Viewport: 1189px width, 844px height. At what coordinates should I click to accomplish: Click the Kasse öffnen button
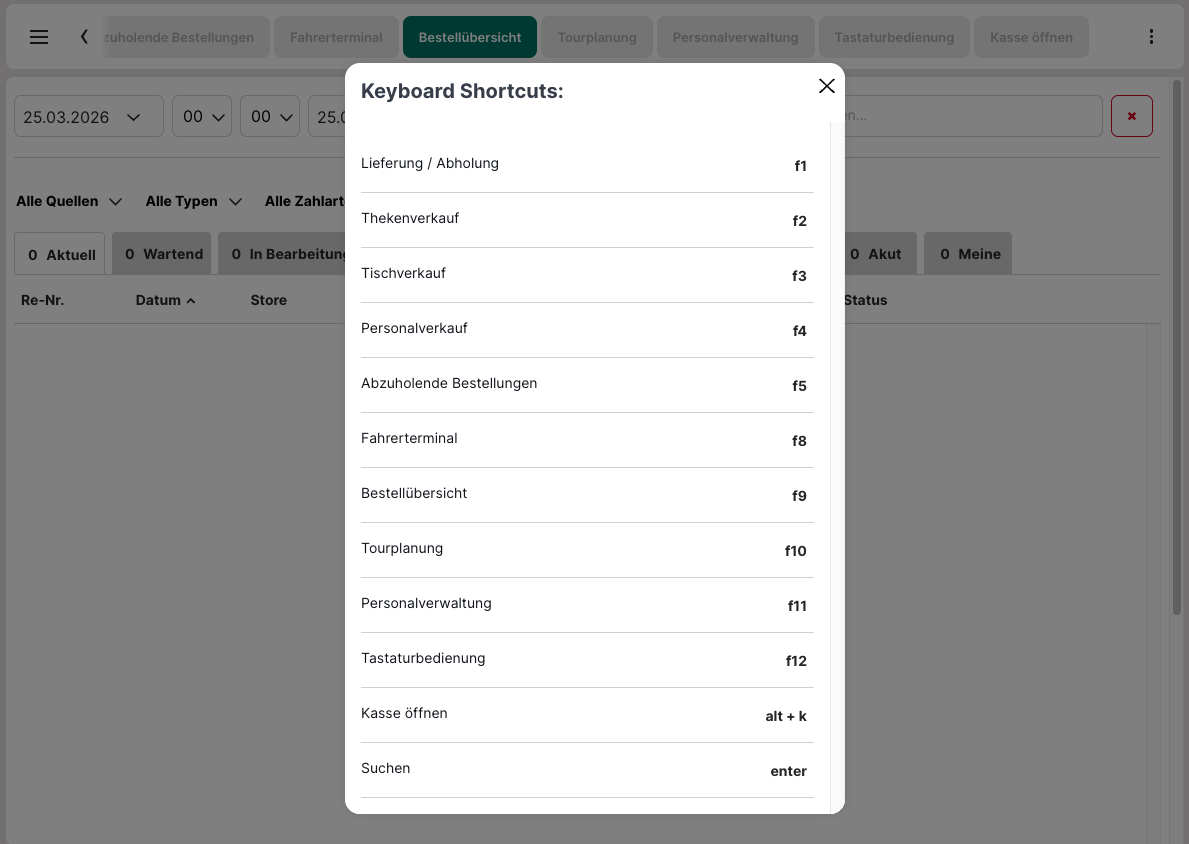click(1031, 38)
